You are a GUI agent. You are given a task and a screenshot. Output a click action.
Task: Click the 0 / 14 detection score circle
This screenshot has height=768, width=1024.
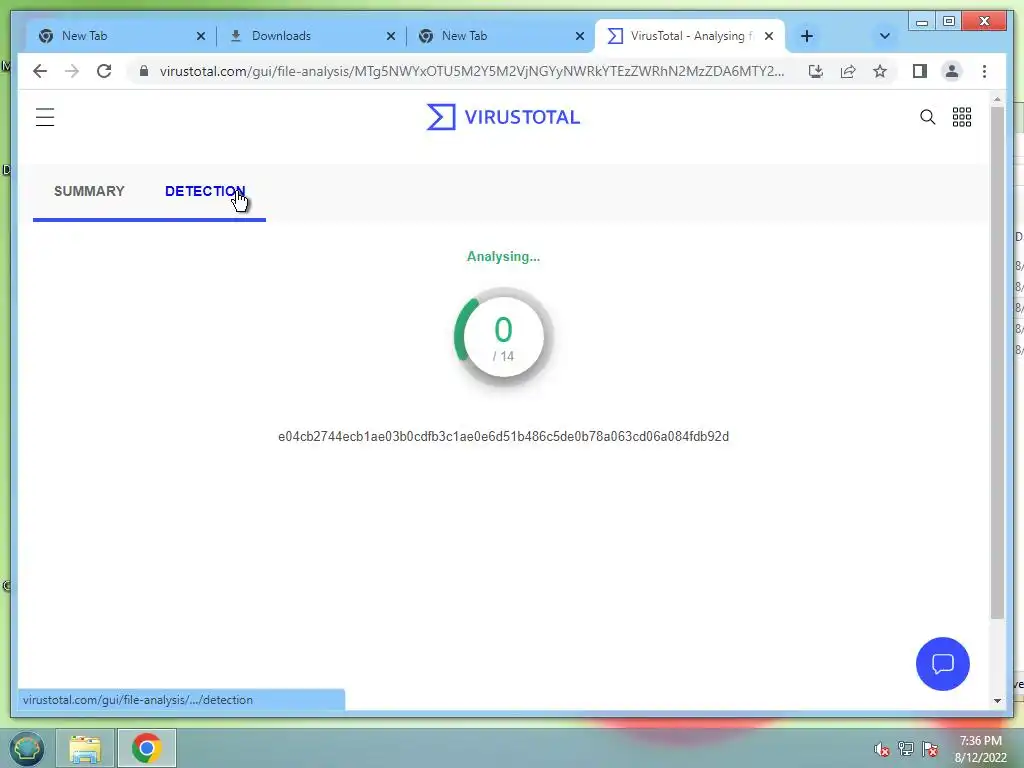coord(504,336)
